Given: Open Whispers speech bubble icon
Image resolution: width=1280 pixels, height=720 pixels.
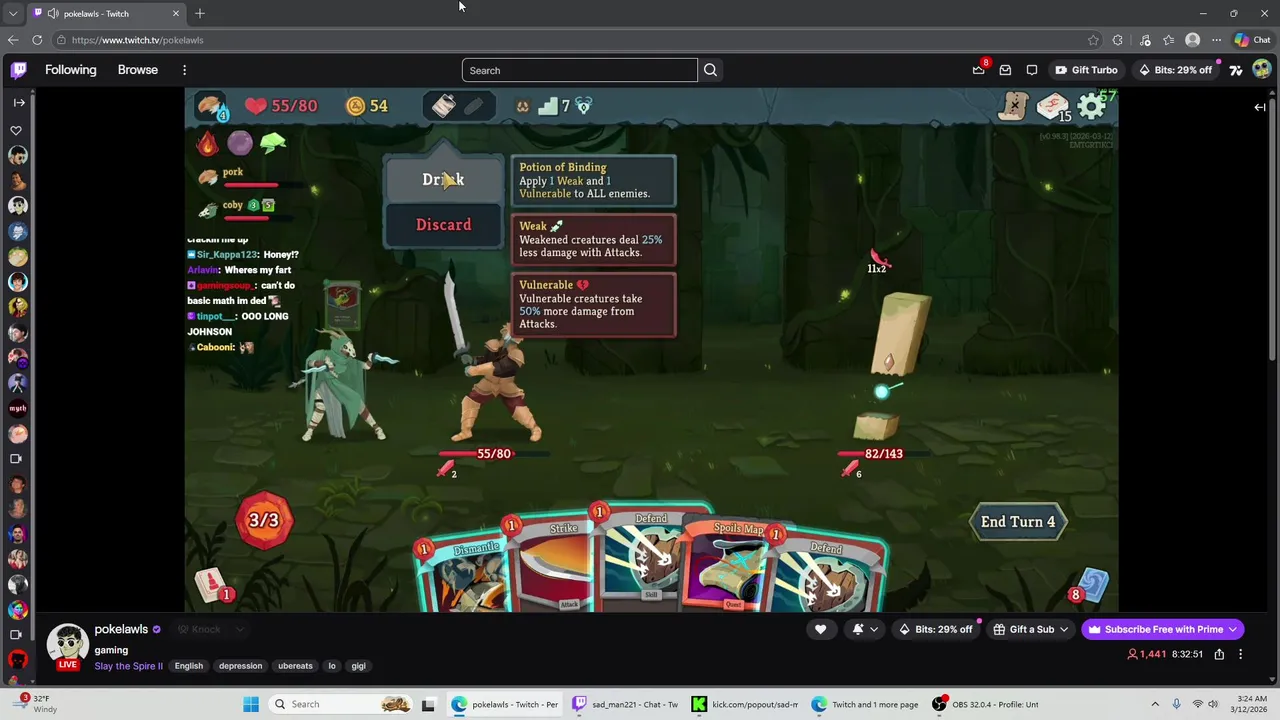Looking at the screenshot, I should pyautogui.click(x=1032, y=70).
